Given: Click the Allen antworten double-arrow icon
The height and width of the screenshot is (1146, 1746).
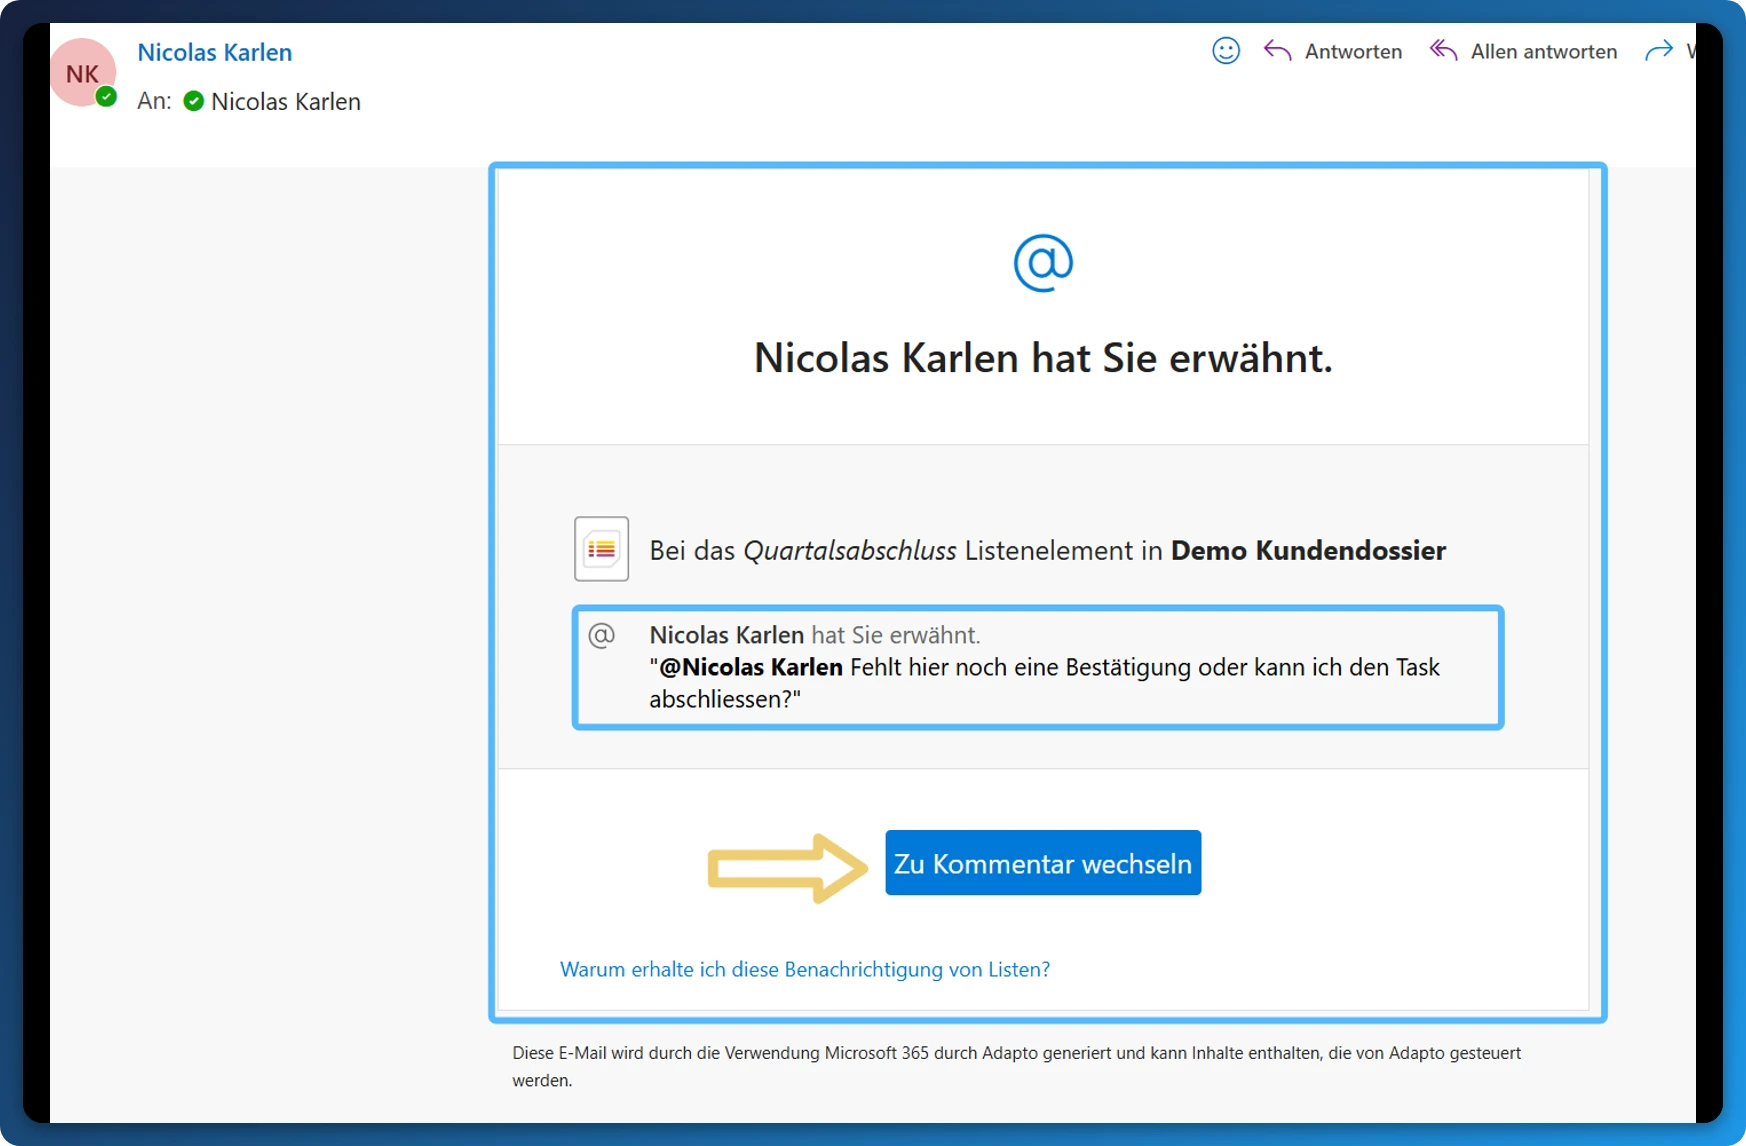Looking at the screenshot, I should tap(1443, 51).
